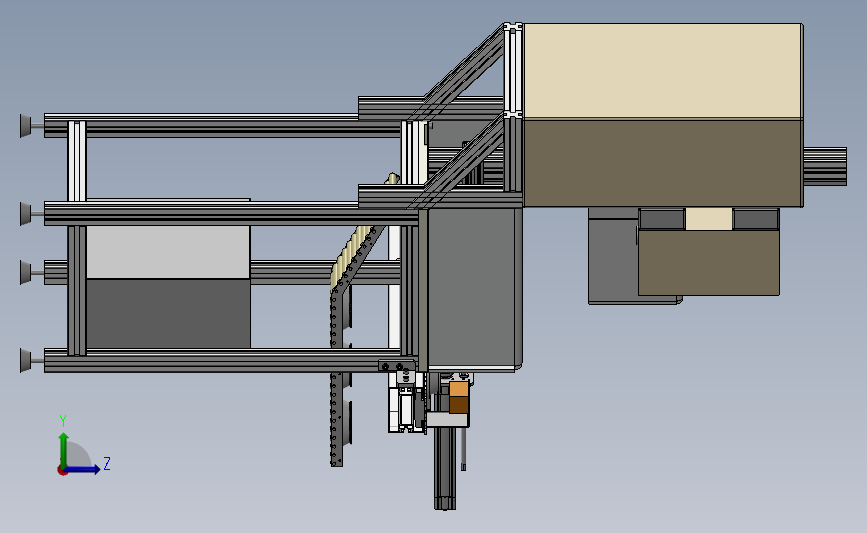Select the brown block beneath the orange block

click(x=458, y=405)
